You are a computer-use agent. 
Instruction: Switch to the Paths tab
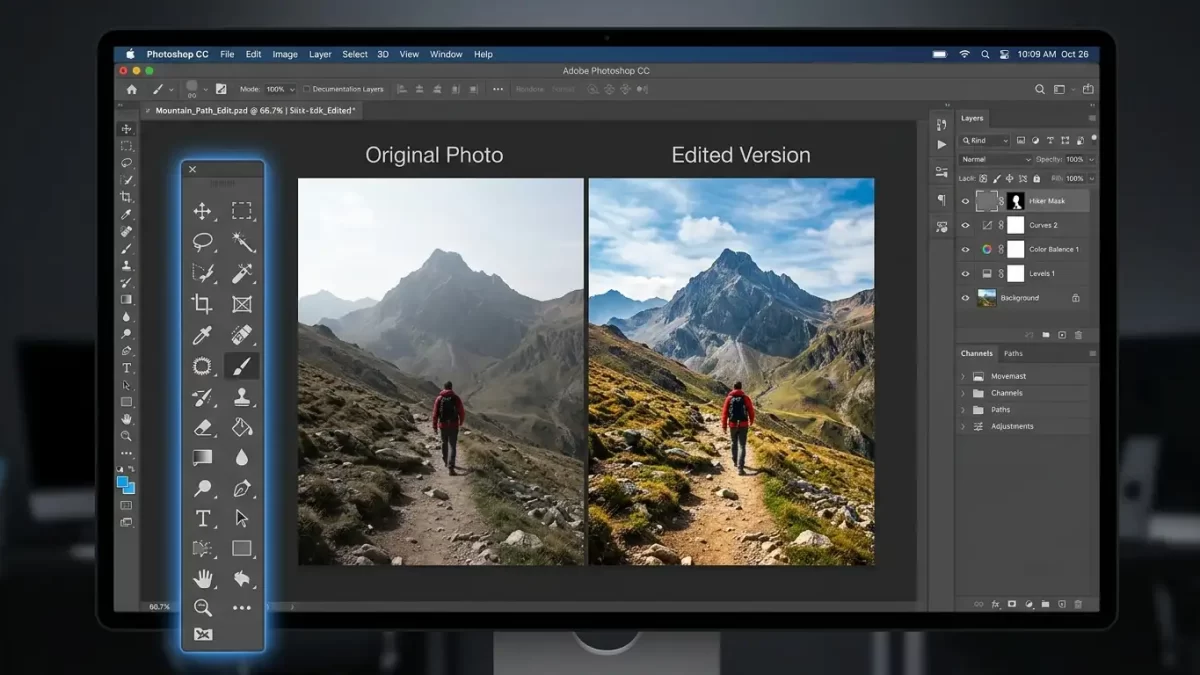click(1014, 354)
